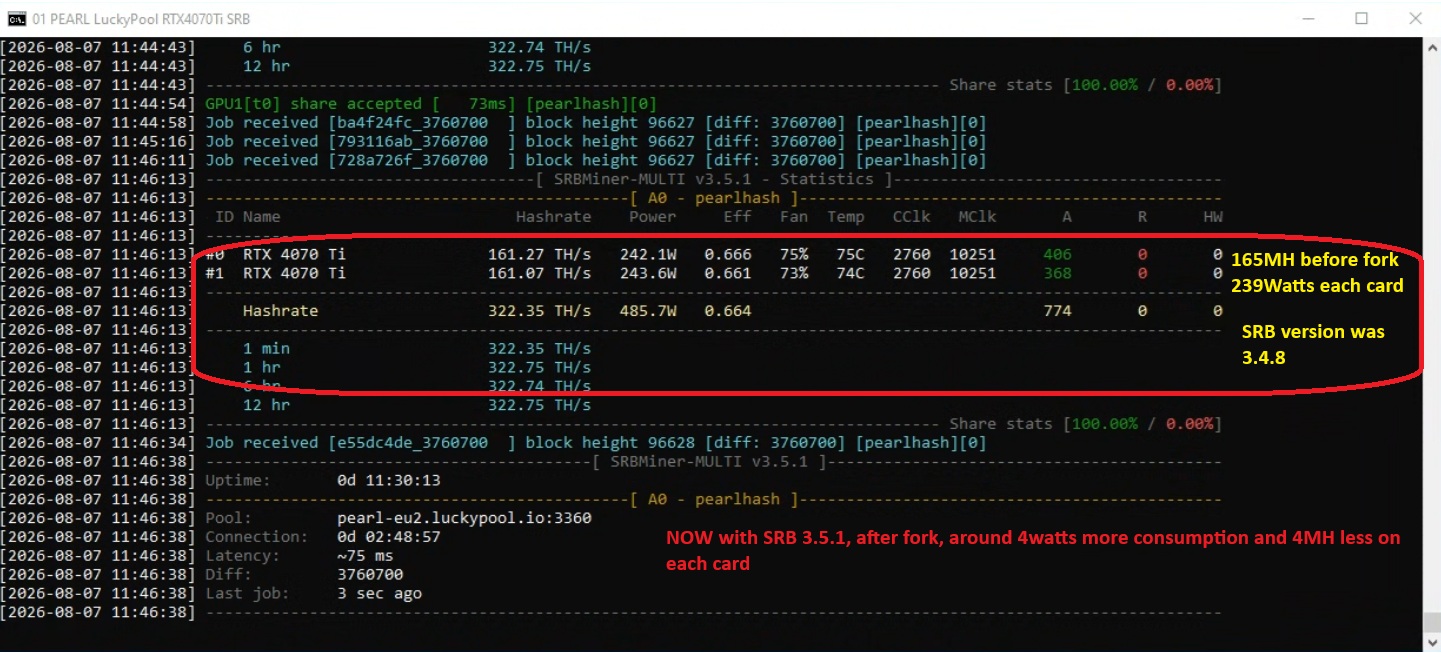Screen dimensions: 1441x653
Task: Click the 'Eff' column header
Action: [737, 217]
